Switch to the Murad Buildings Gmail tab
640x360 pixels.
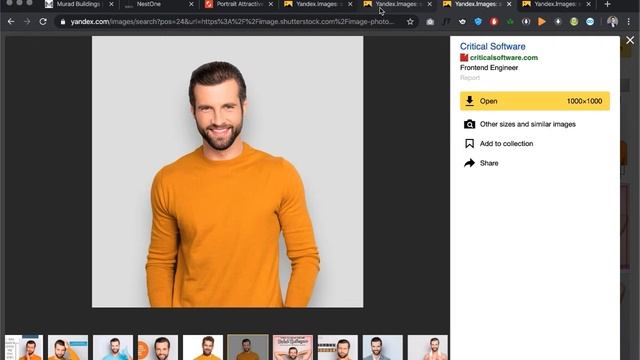78,4
